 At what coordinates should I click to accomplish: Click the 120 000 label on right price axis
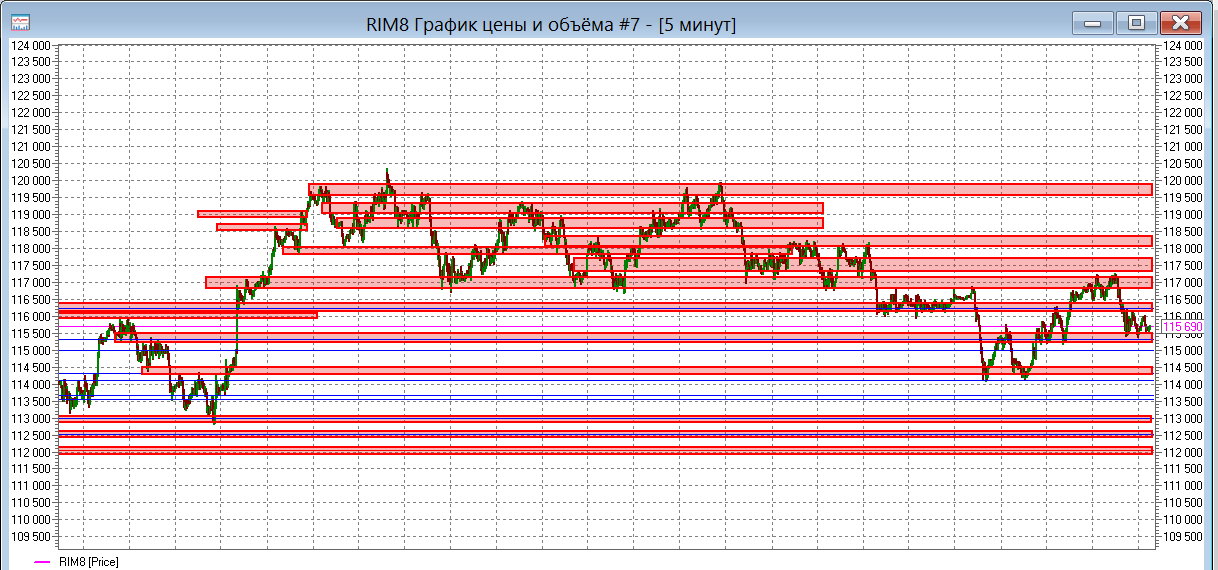pyautogui.click(x=1183, y=181)
